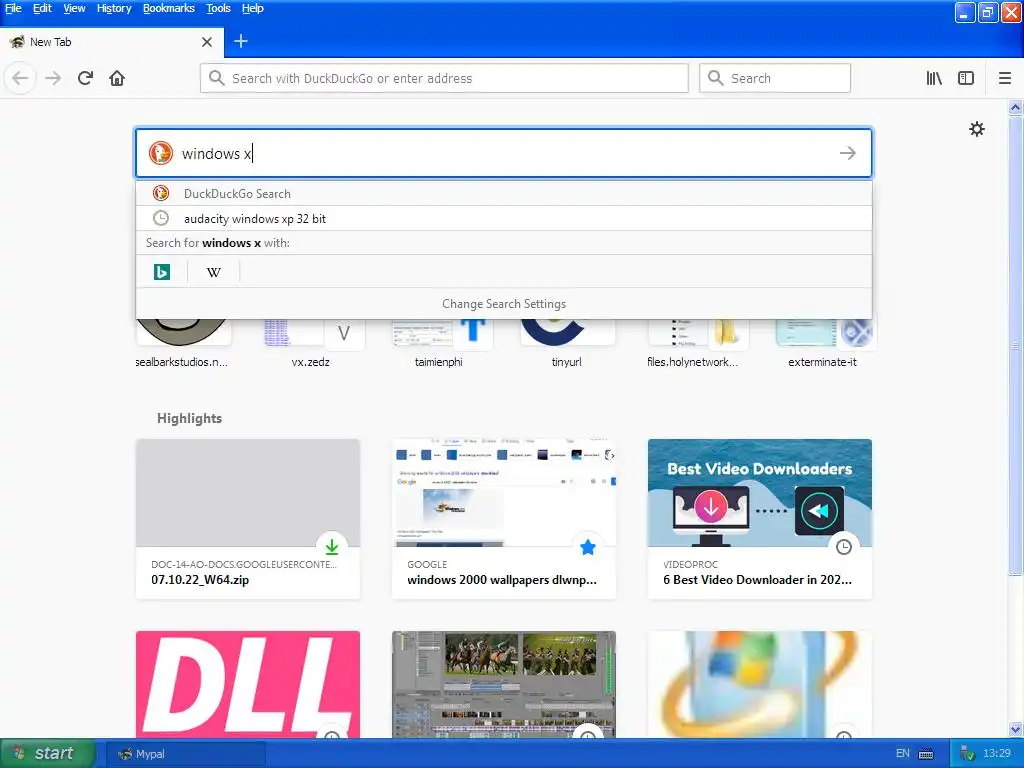Click the DuckDuckGo logo in search box
The height and width of the screenshot is (768, 1024).
pos(161,153)
